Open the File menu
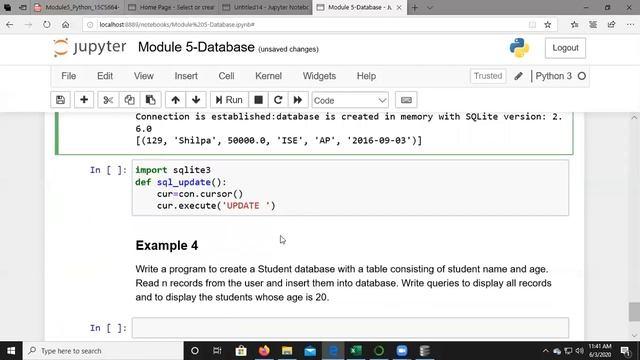Viewport: 640px width, 360px height. point(69,76)
